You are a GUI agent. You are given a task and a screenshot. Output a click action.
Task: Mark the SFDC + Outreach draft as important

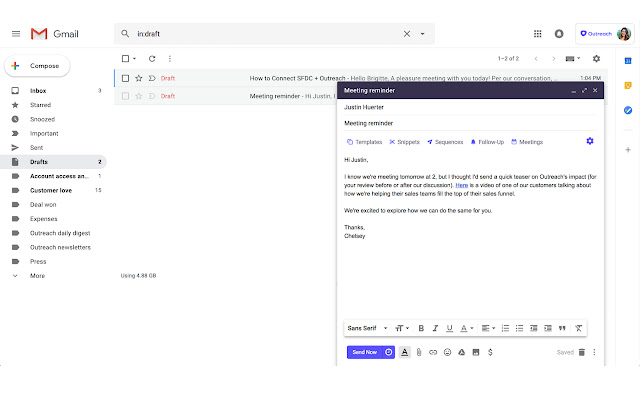(x=152, y=78)
